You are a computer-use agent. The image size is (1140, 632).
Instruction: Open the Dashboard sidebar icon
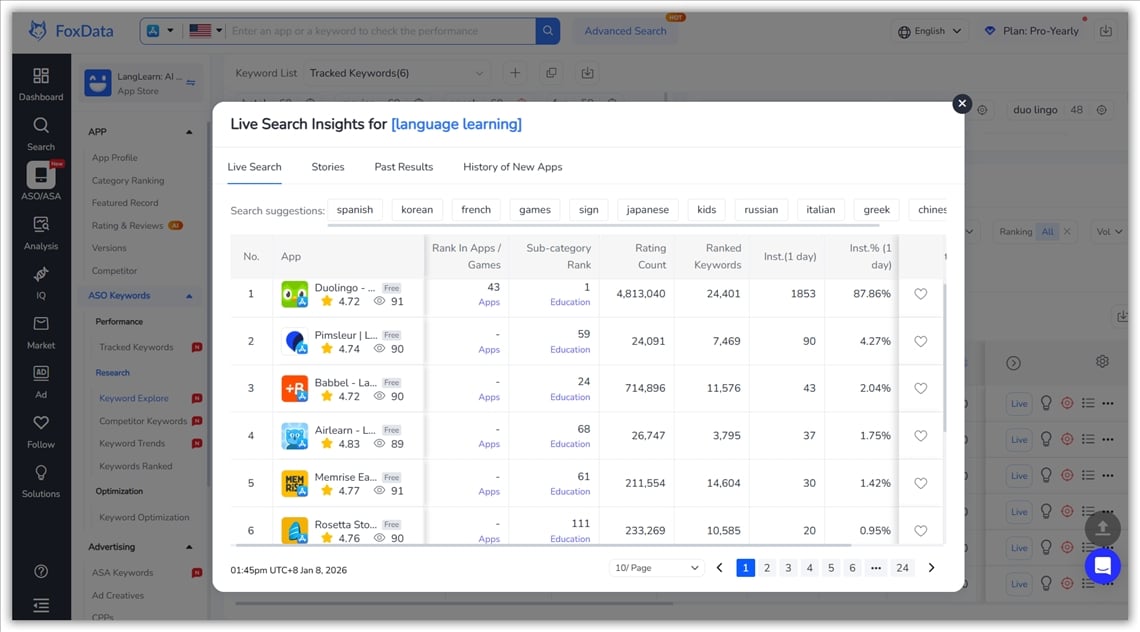41,84
